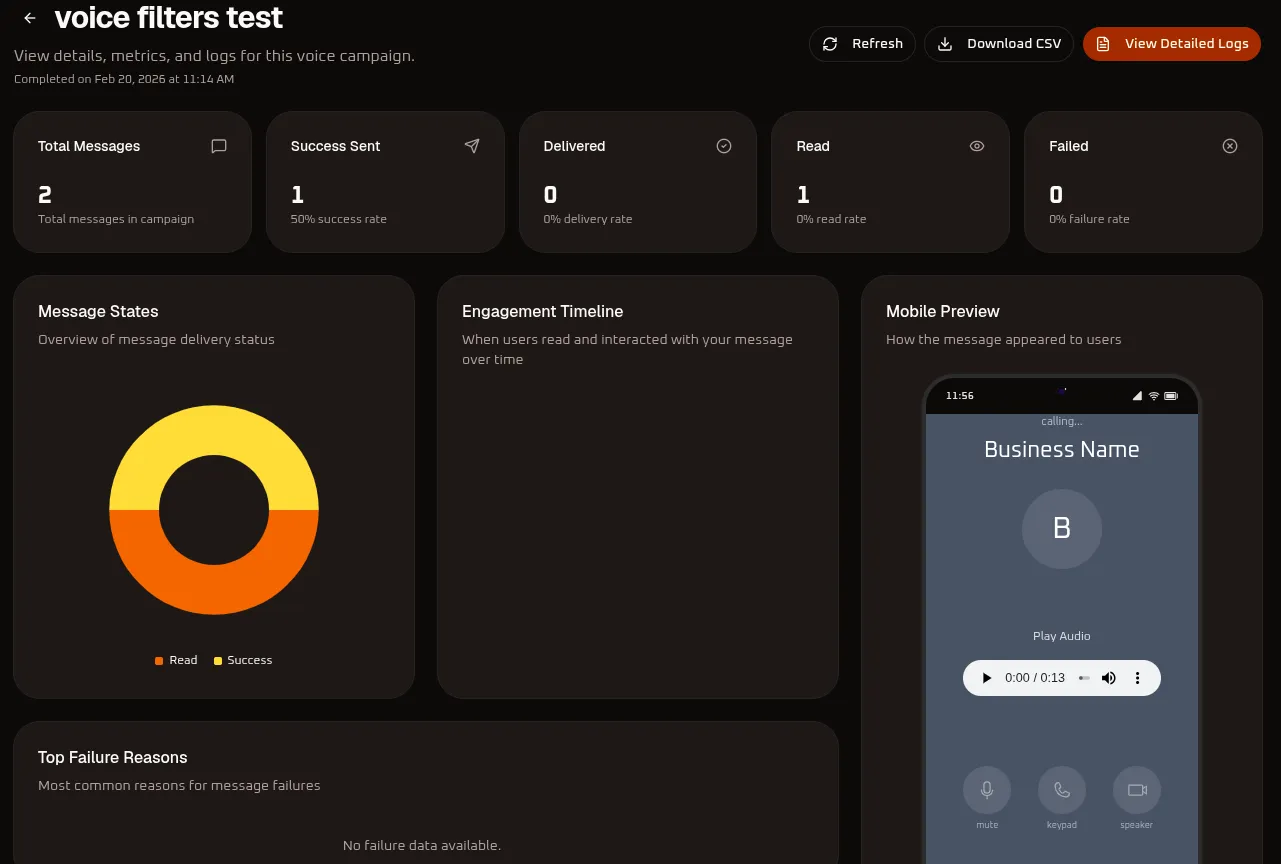Click the 'voice filters test' title

click(169, 17)
